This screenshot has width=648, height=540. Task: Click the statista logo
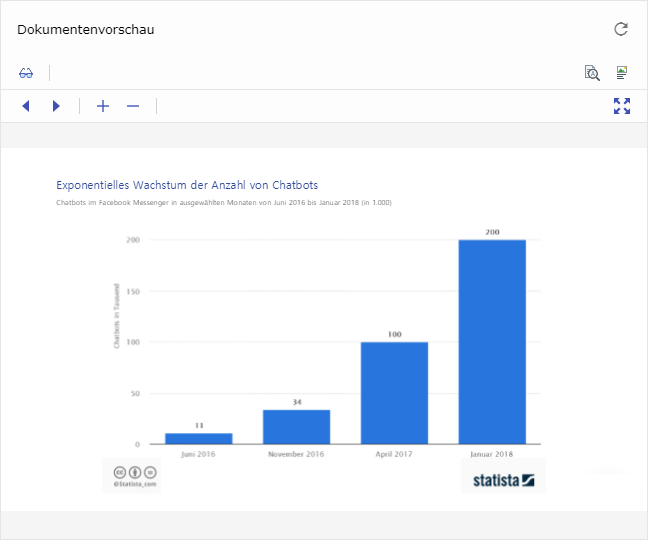pyautogui.click(x=504, y=481)
